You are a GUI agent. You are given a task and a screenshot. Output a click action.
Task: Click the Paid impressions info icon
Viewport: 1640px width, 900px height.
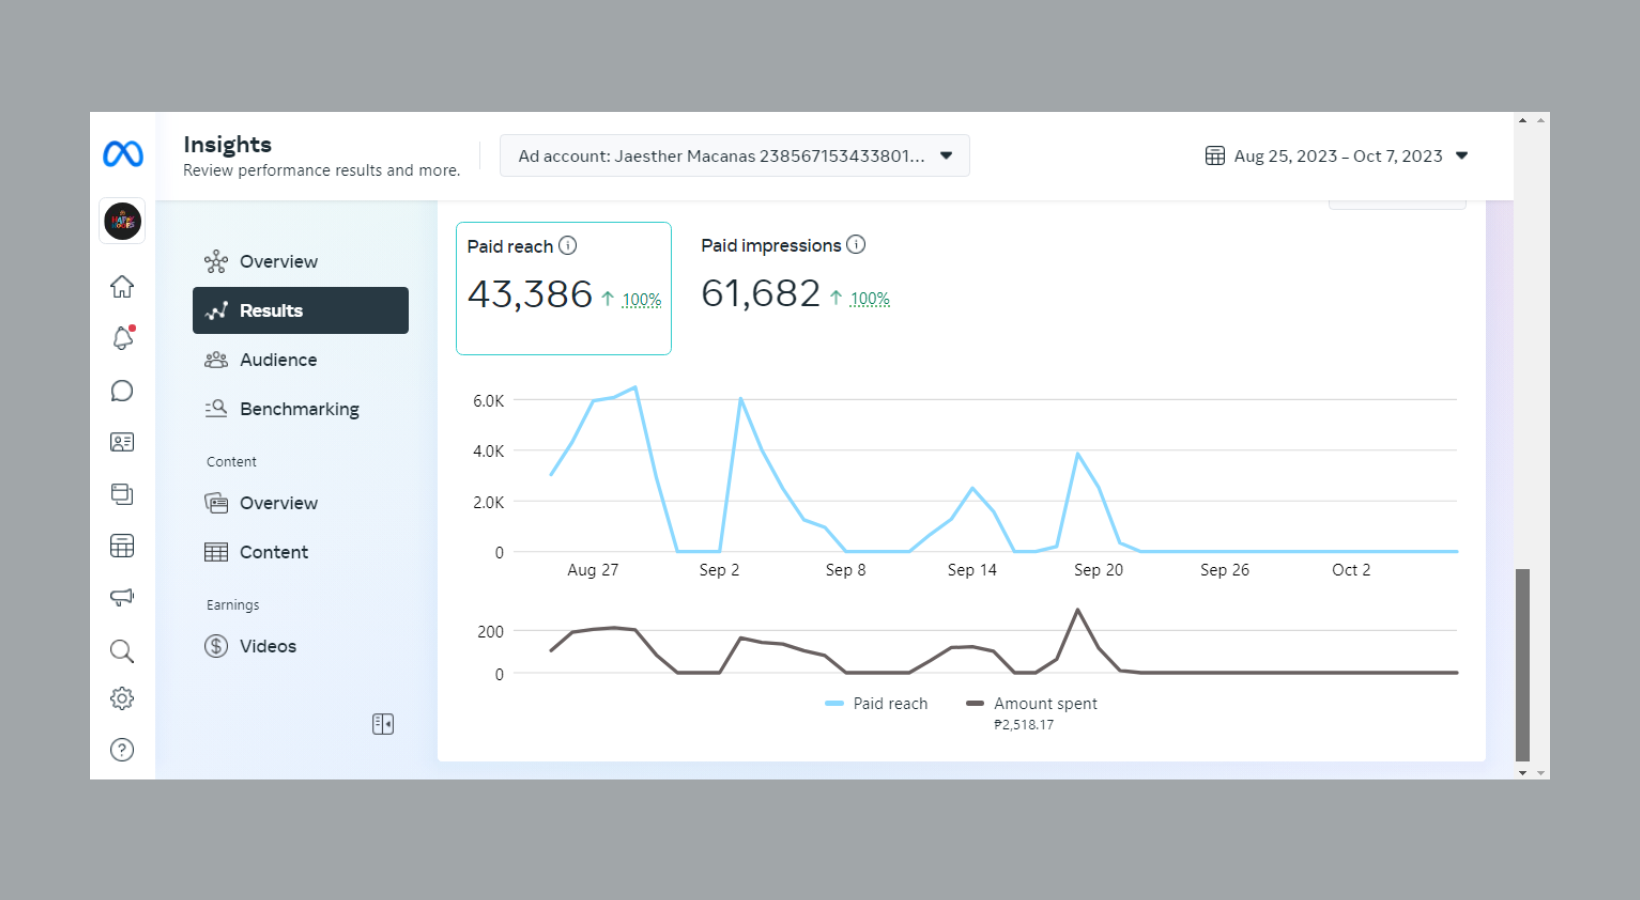[x=856, y=244]
